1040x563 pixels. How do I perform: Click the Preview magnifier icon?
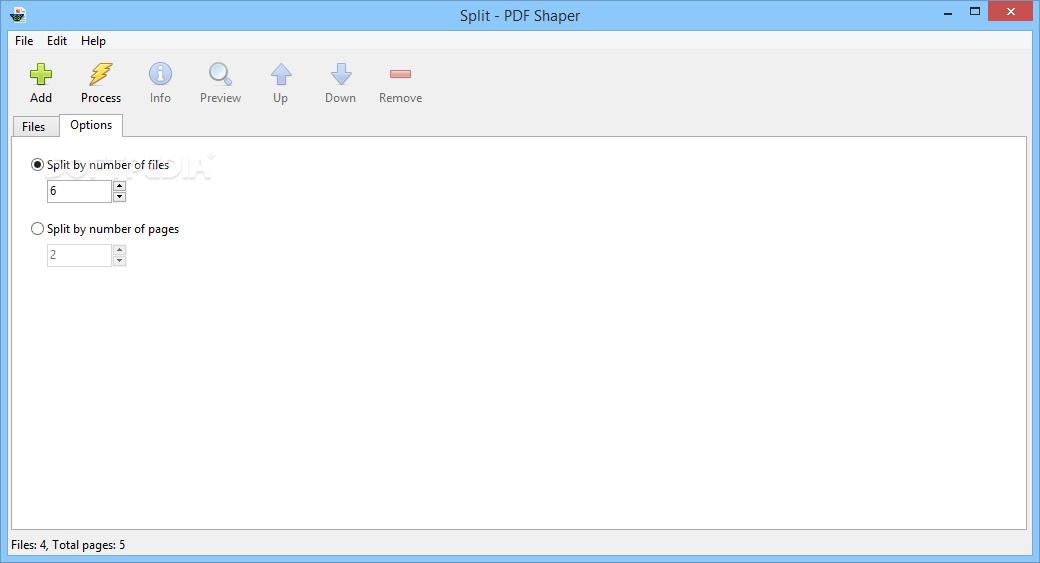point(220,74)
